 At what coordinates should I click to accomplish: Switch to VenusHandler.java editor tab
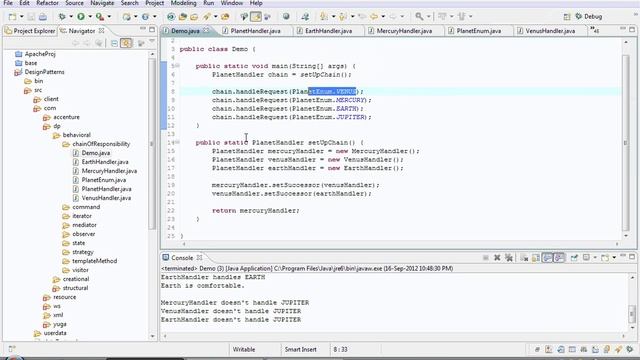point(550,31)
